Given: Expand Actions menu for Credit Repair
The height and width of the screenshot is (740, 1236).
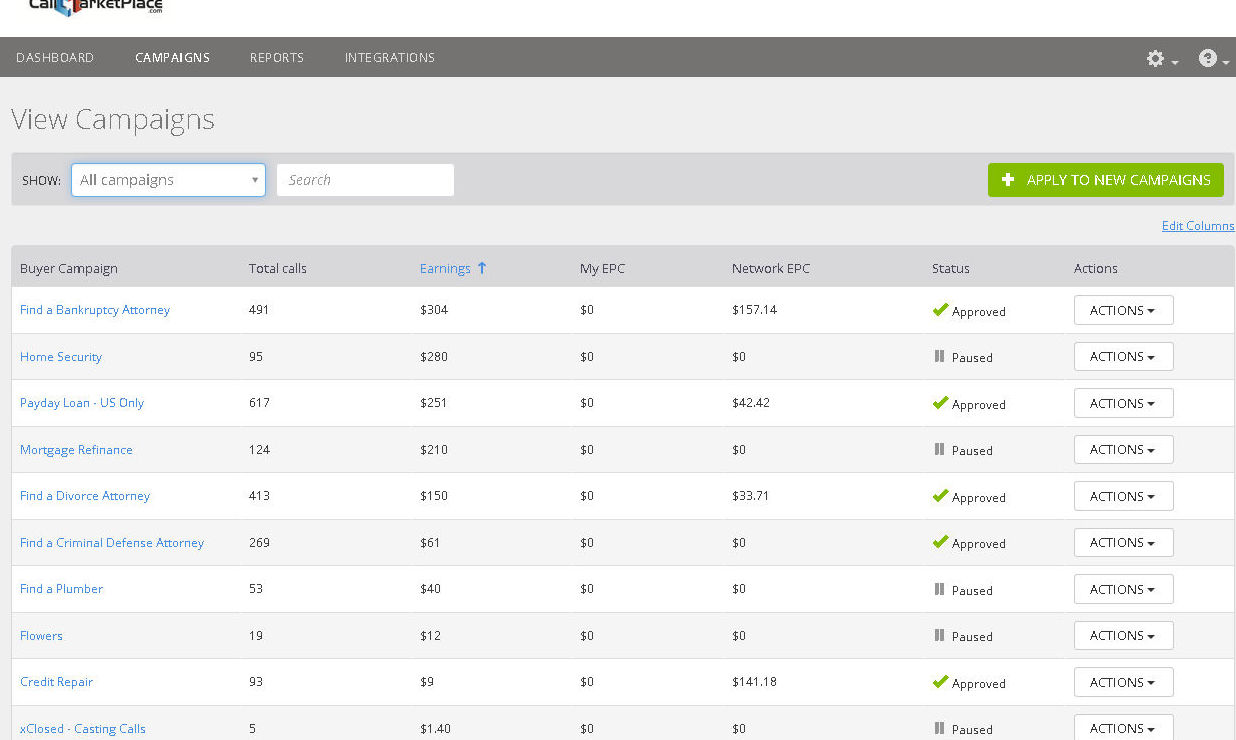Looking at the screenshot, I should 1123,682.
